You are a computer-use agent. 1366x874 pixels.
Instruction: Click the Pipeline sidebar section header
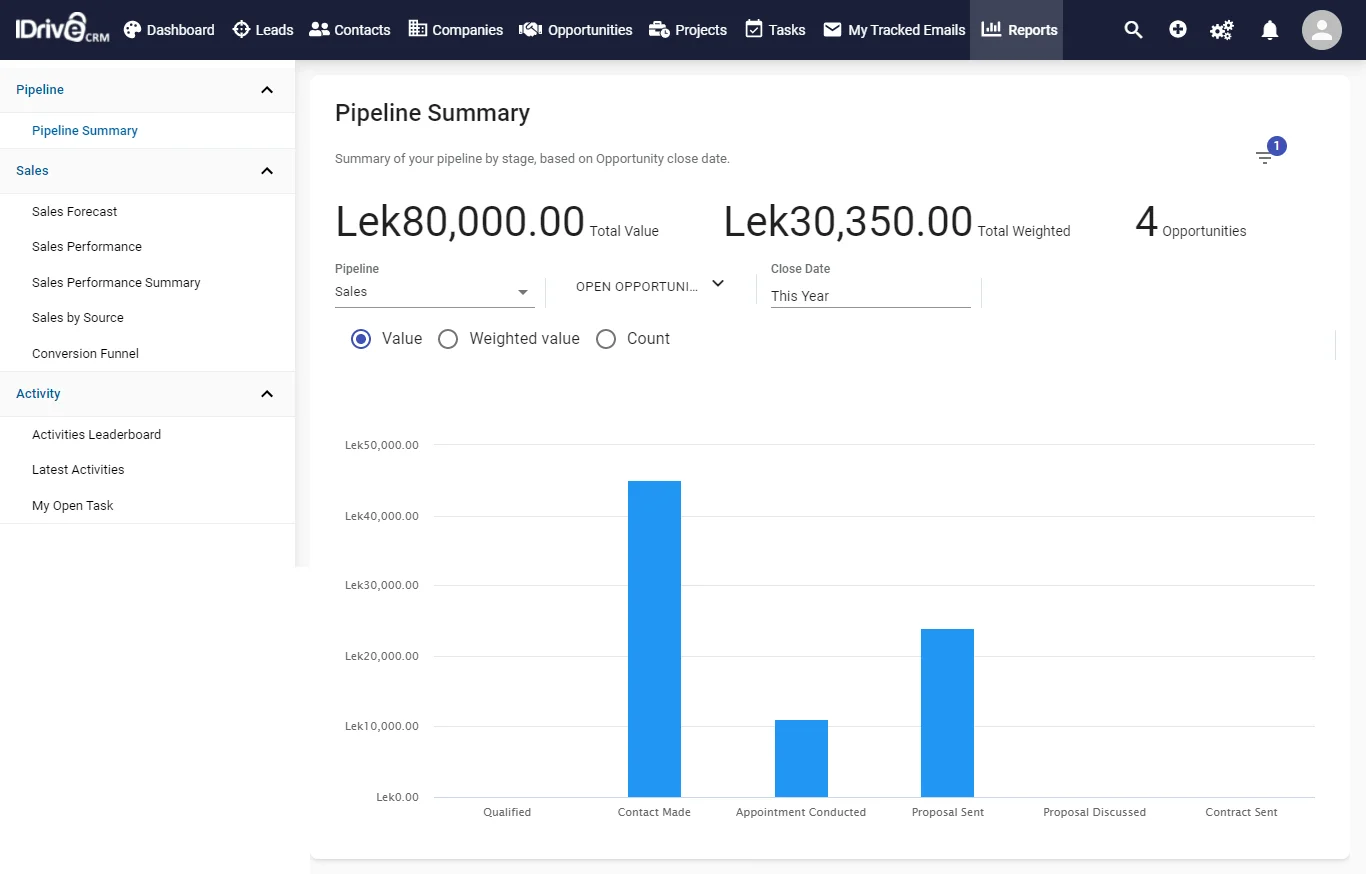click(147, 90)
